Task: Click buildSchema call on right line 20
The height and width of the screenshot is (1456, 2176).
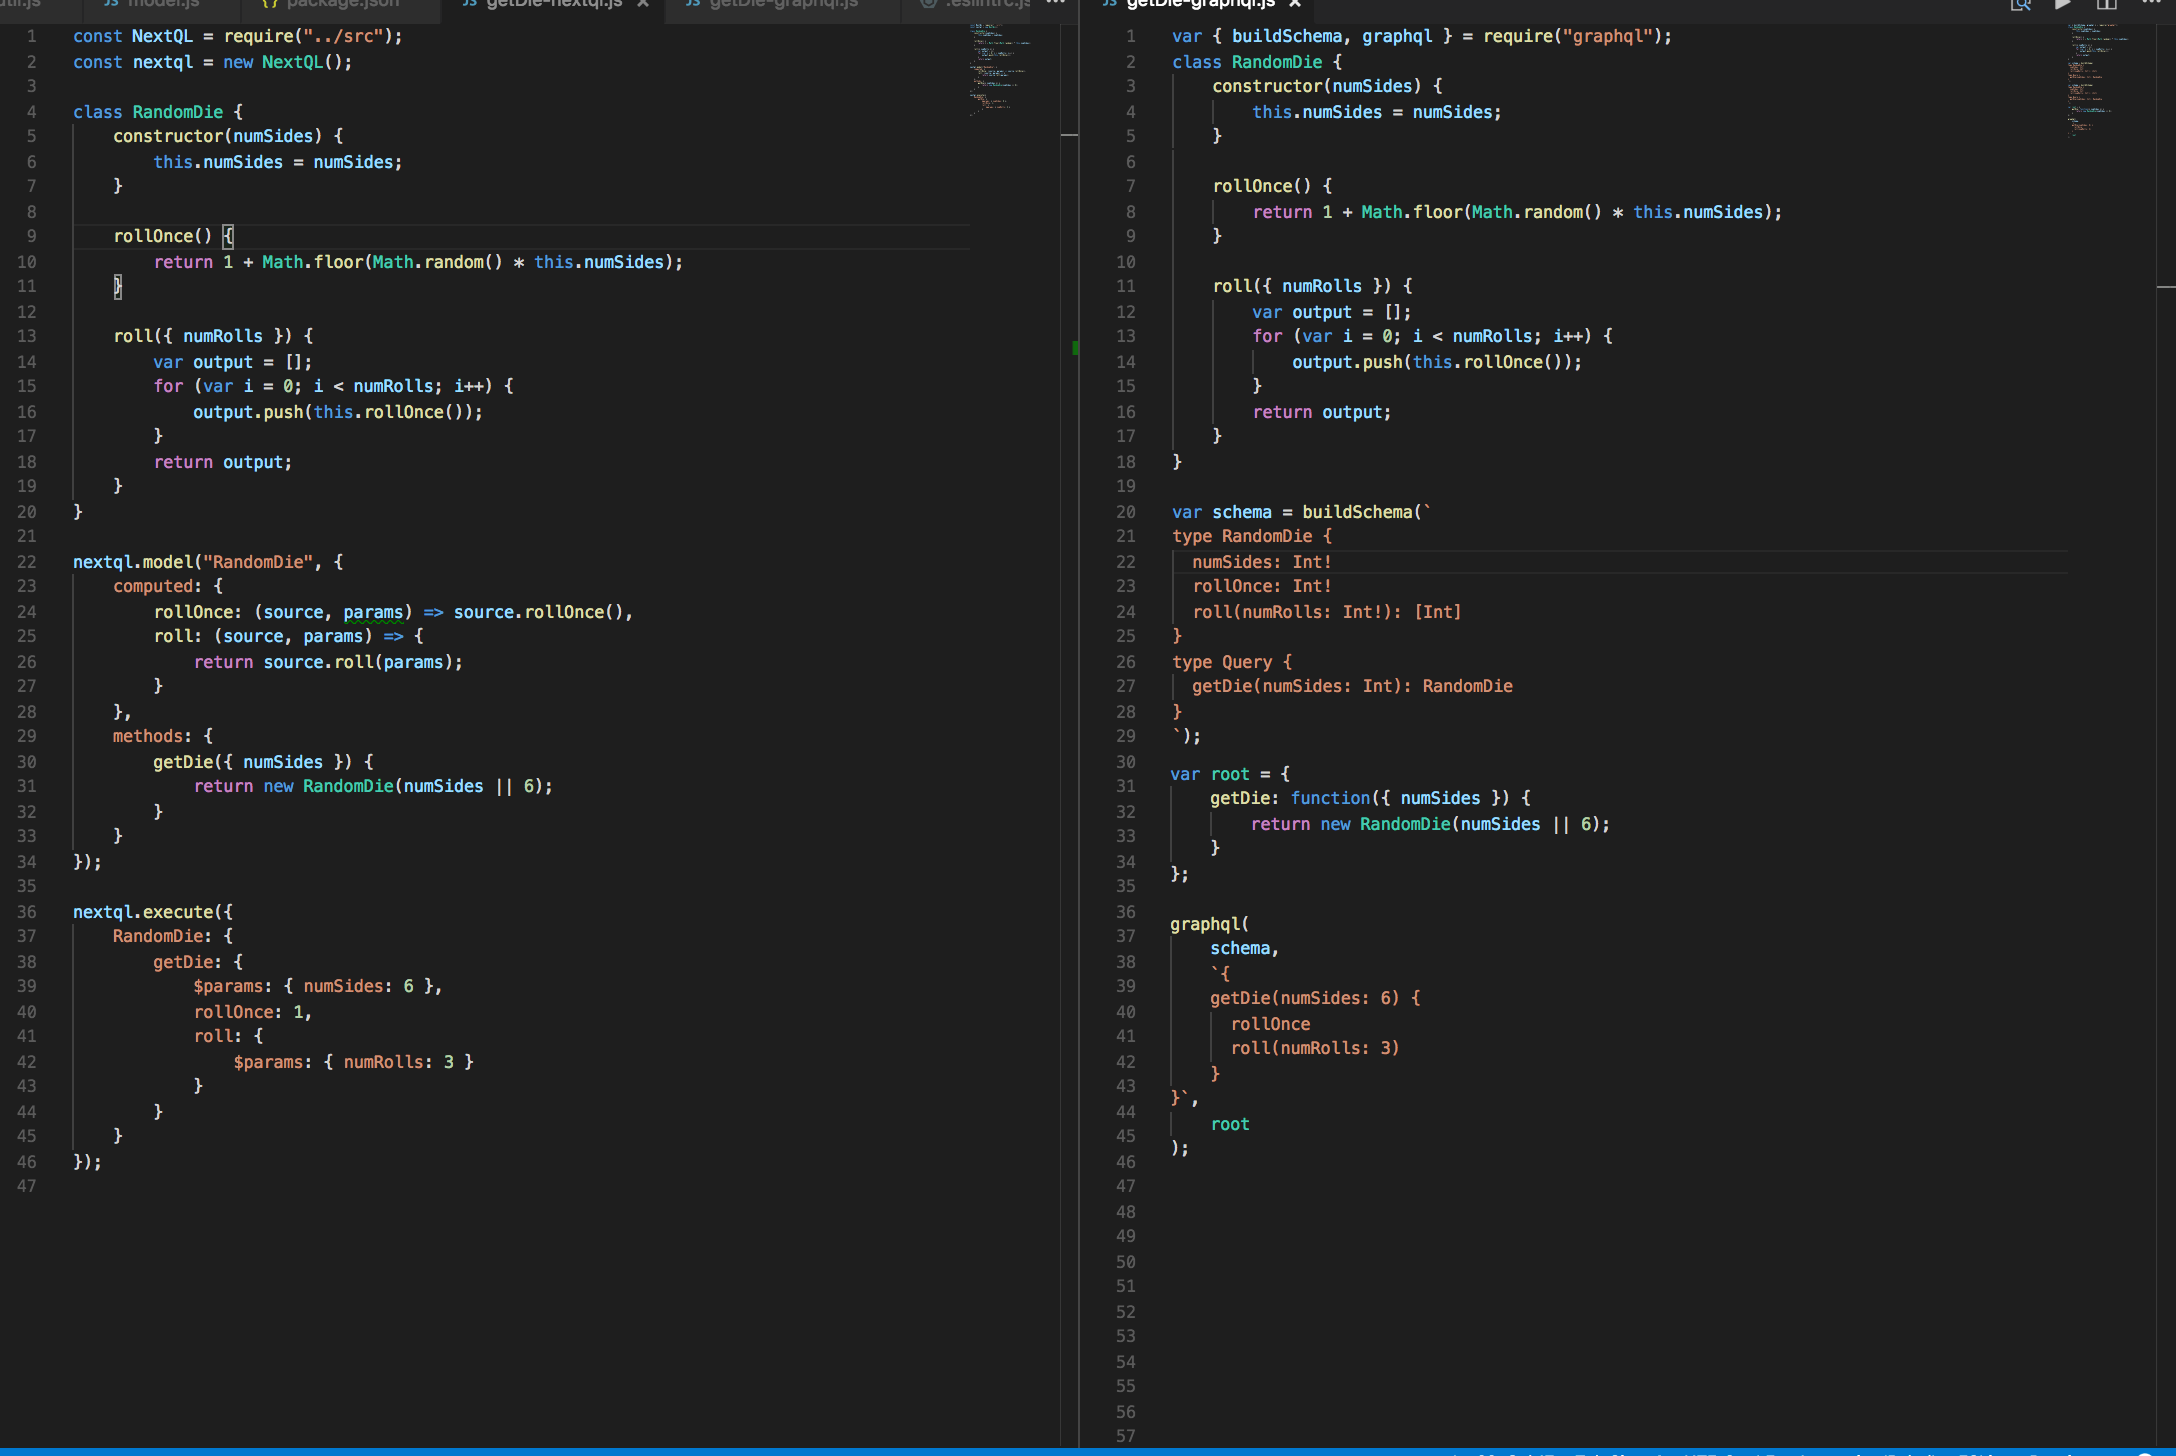Action: (x=1356, y=512)
